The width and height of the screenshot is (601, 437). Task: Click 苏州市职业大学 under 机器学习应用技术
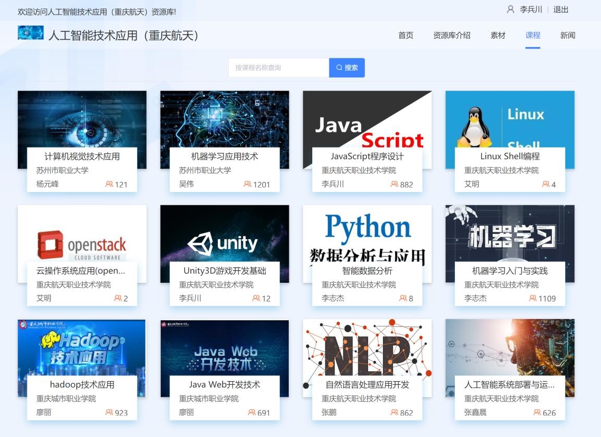click(x=205, y=170)
